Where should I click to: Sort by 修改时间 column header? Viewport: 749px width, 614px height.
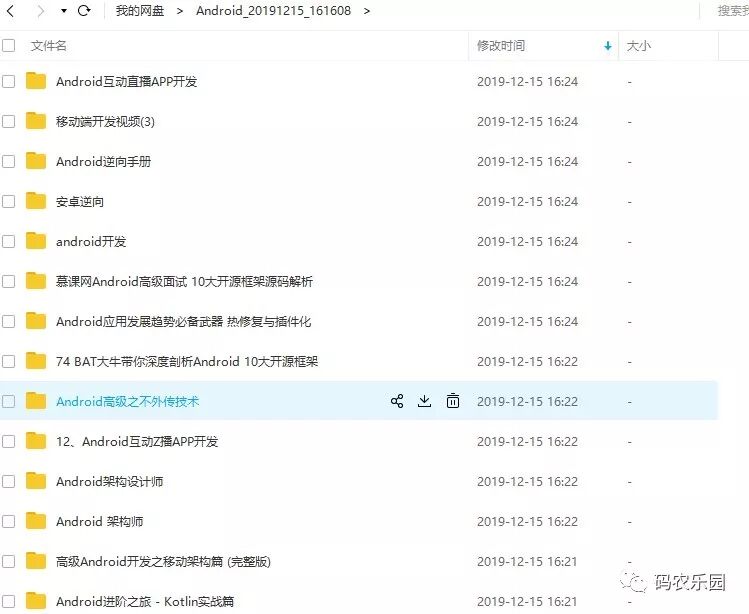[x=501, y=46]
